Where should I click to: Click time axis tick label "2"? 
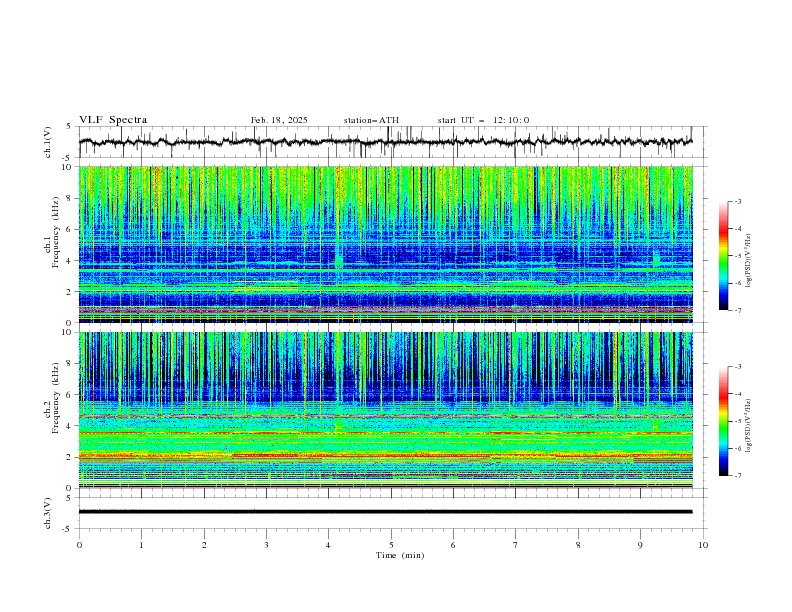[x=204, y=545]
